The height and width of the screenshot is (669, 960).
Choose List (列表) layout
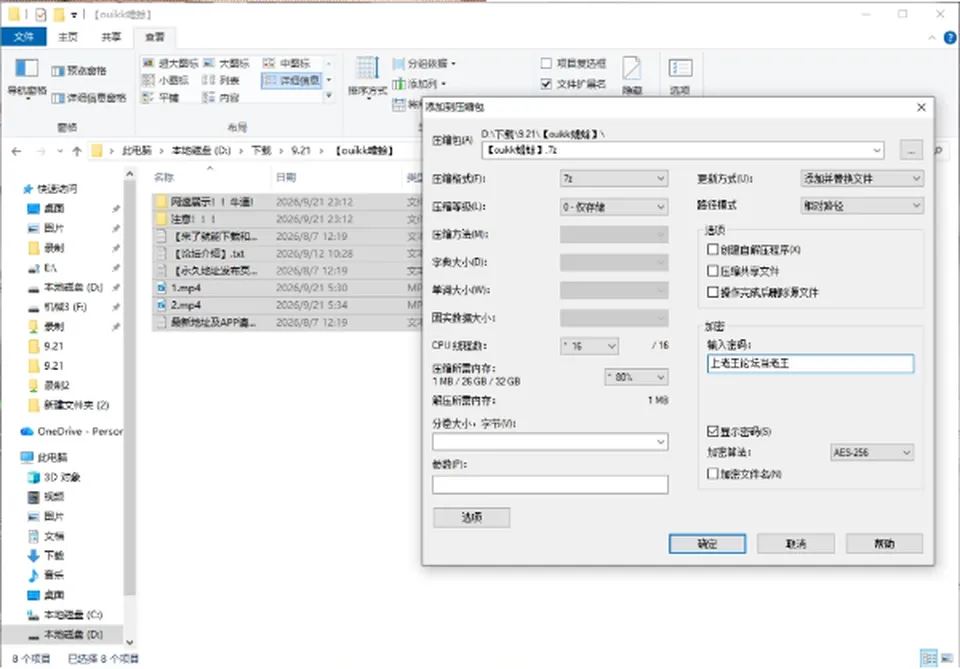220,80
